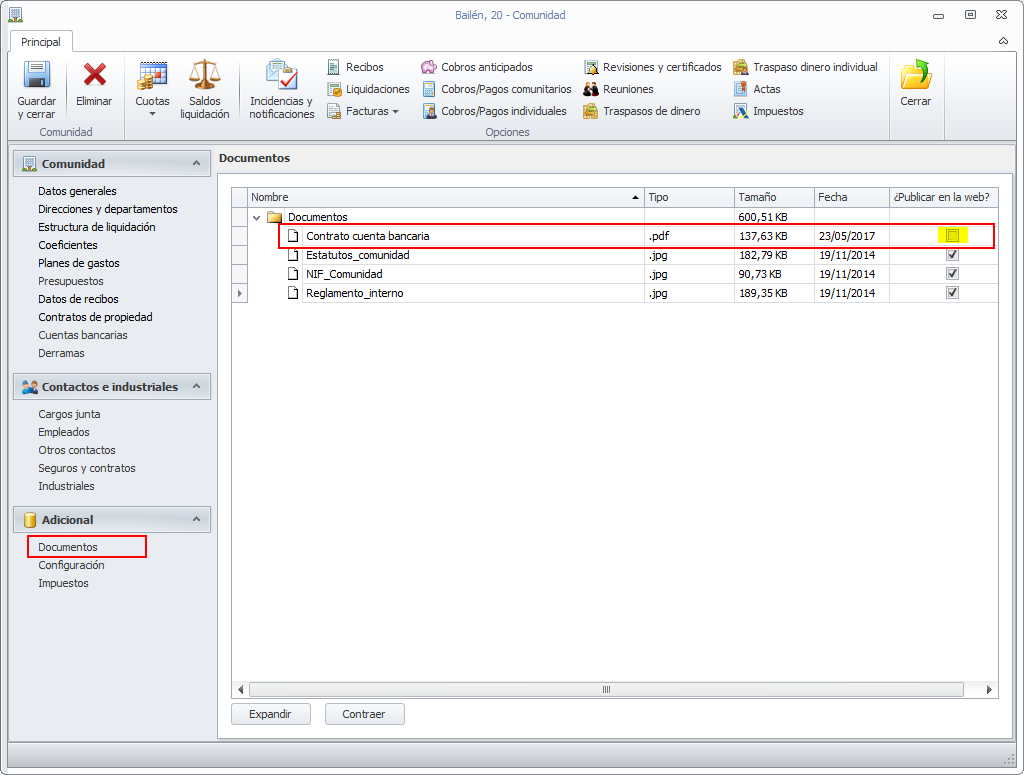
Task: Open Cobros/Pagos individuales
Action: (494, 111)
